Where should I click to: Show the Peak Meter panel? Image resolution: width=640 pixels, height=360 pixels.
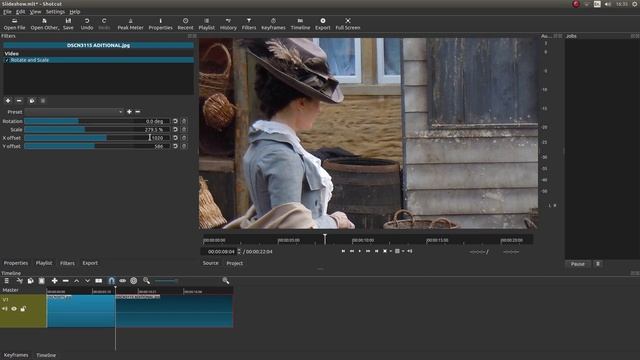coord(130,24)
